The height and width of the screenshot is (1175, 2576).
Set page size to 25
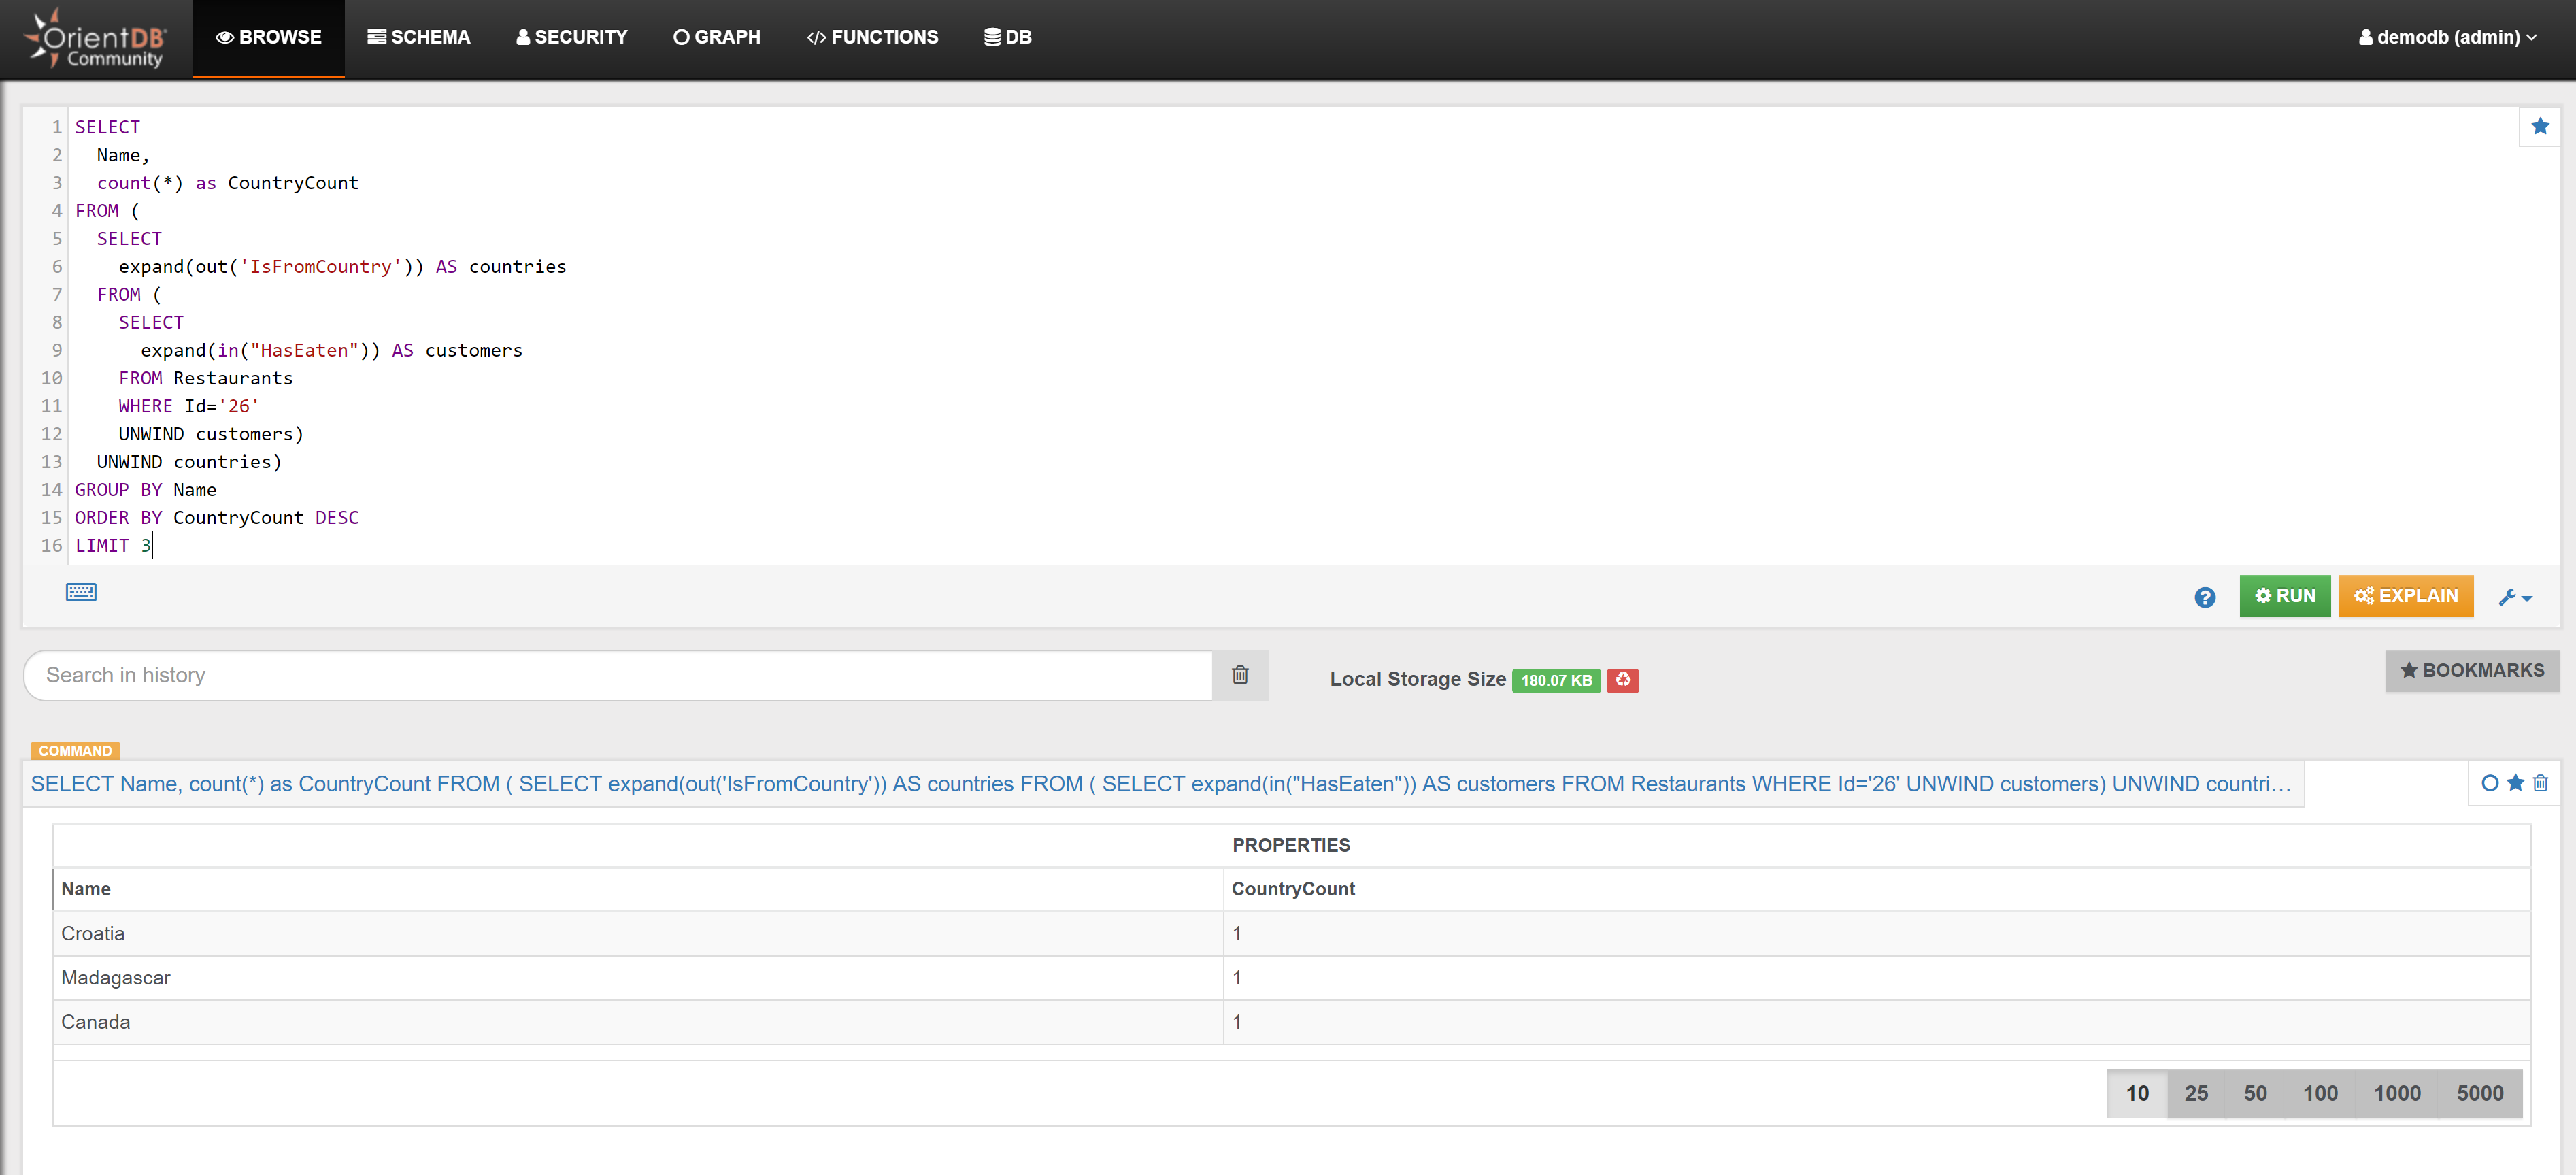click(2195, 1093)
